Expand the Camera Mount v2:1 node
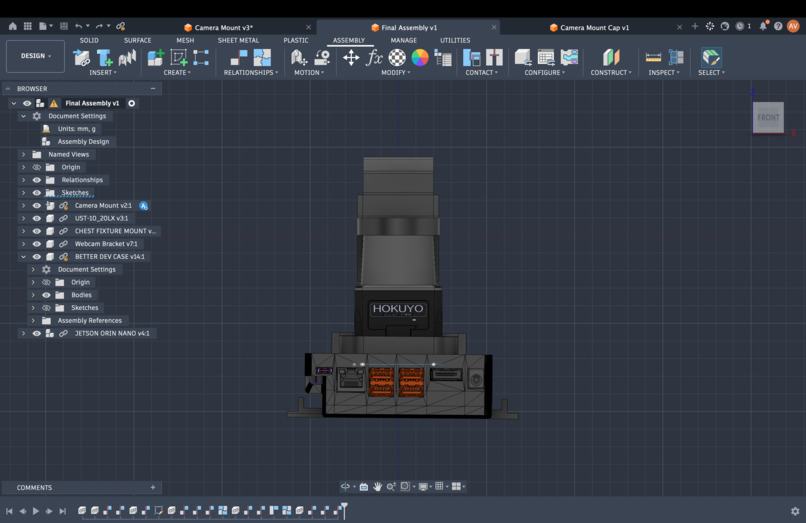The image size is (806, 523). tap(23, 206)
